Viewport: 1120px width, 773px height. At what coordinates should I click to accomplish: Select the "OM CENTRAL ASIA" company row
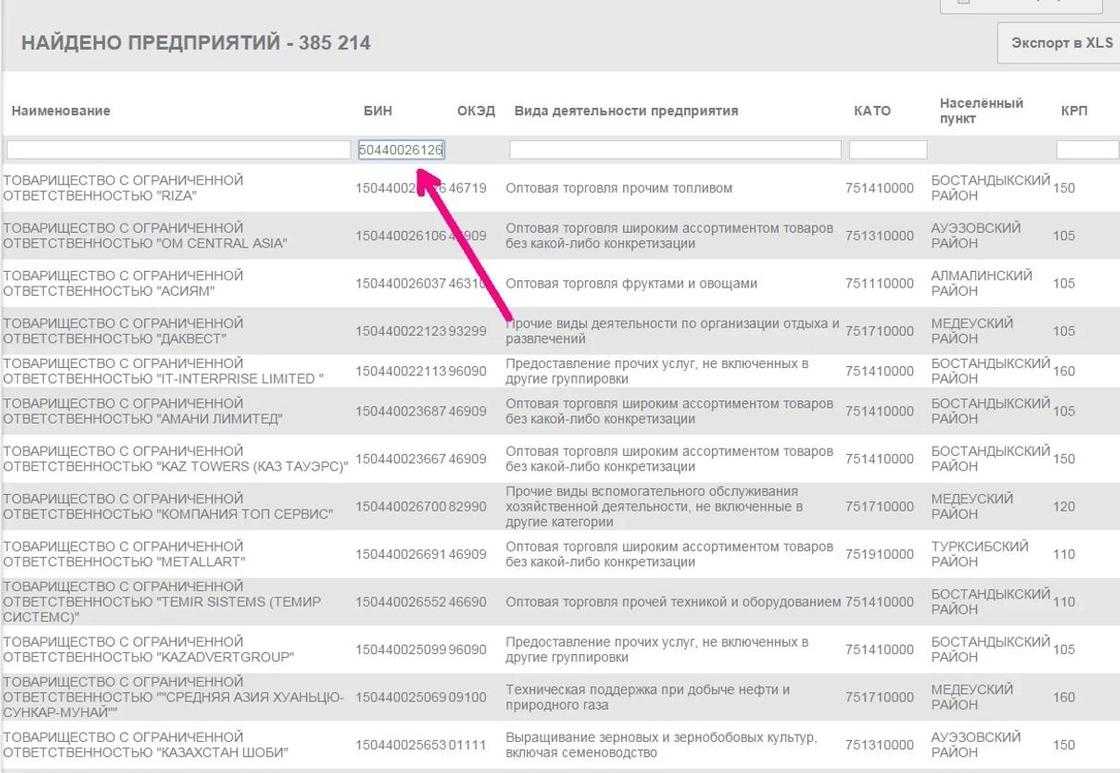coord(560,236)
